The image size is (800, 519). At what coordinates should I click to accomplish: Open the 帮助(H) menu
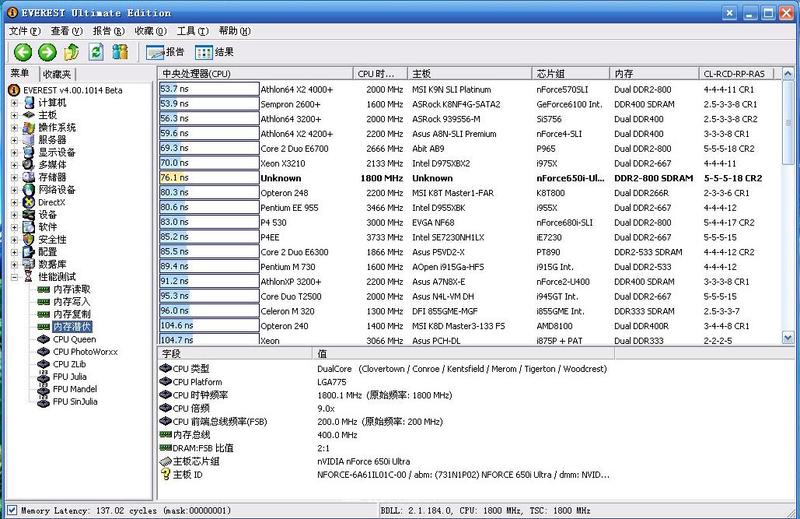(x=235, y=31)
